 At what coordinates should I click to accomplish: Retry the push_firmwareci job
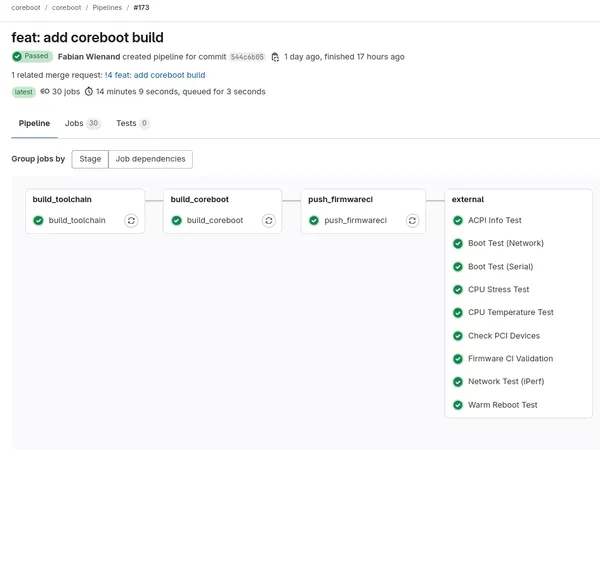tap(407, 220)
